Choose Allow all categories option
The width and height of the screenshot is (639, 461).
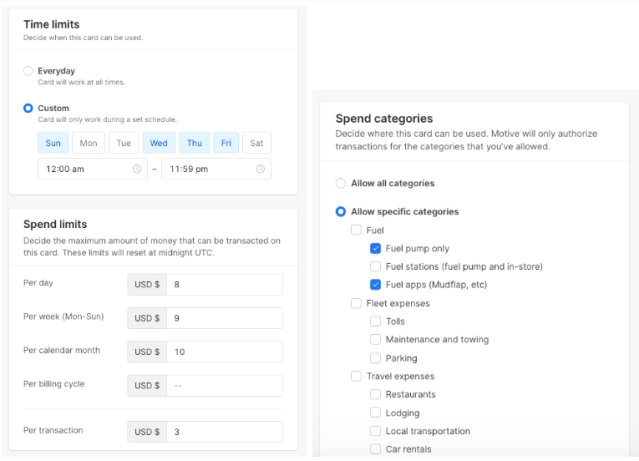click(341, 184)
